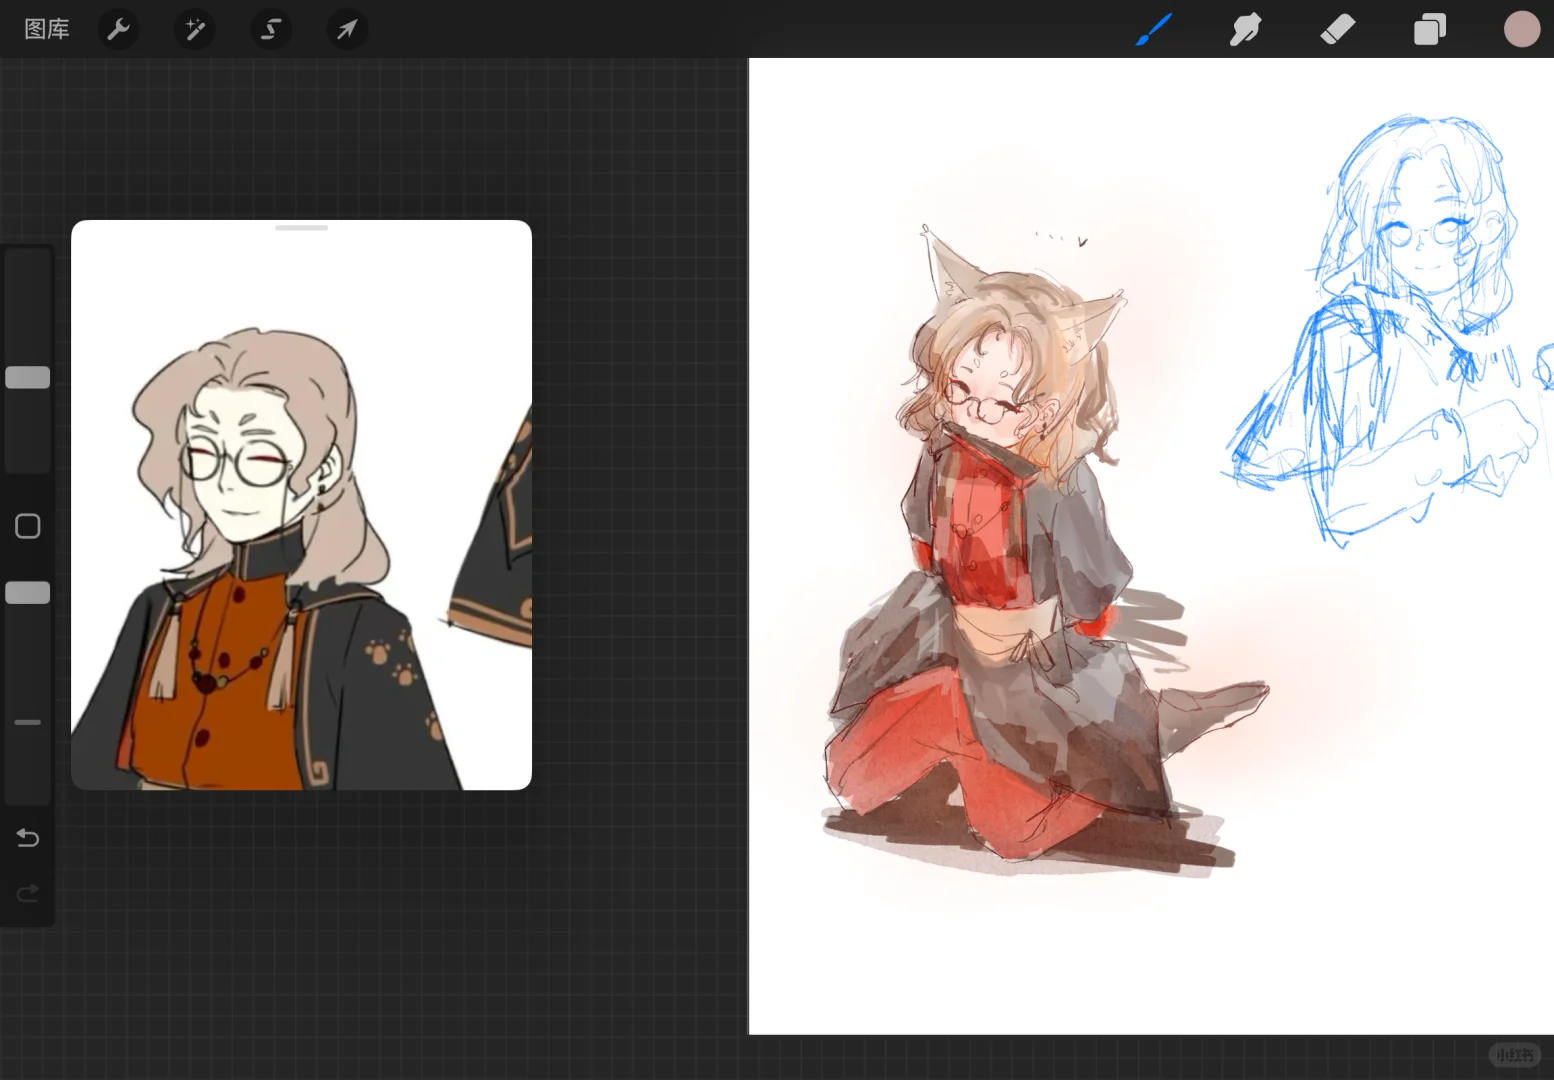1554x1080 pixels.
Task: Redo the last undone action
Action: coord(28,892)
